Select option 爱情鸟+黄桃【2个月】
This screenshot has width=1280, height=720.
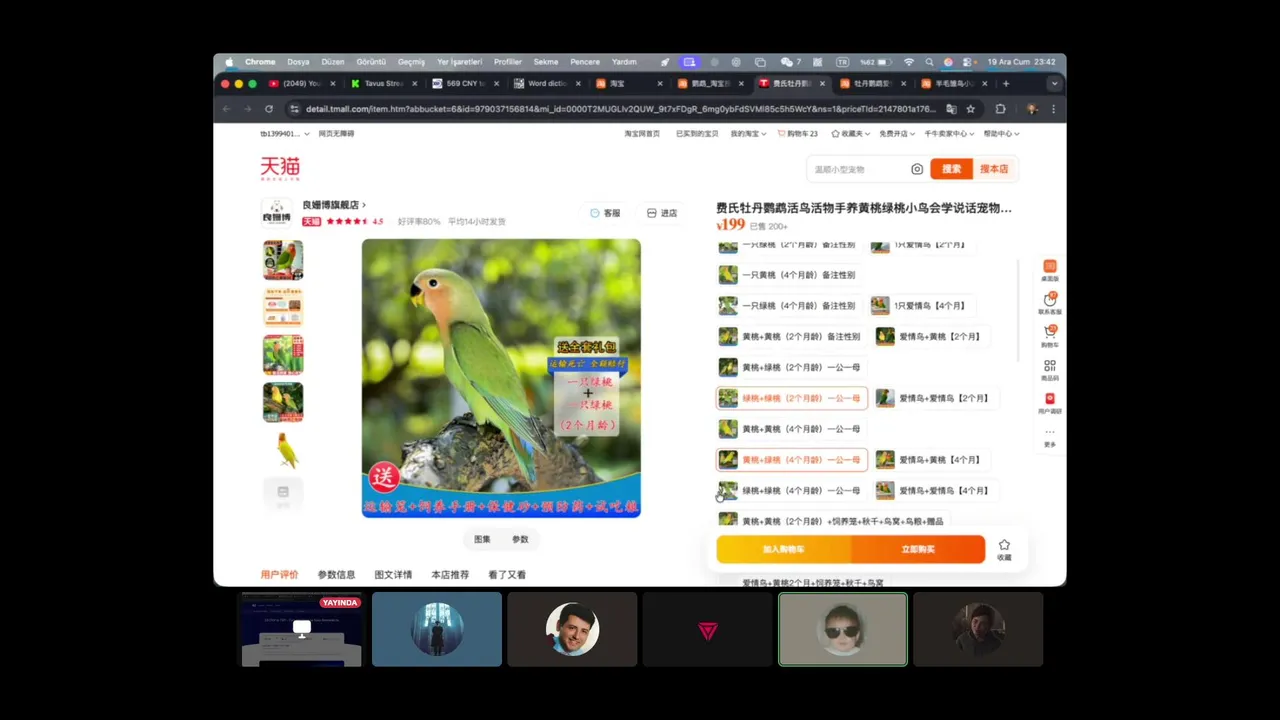coord(930,336)
